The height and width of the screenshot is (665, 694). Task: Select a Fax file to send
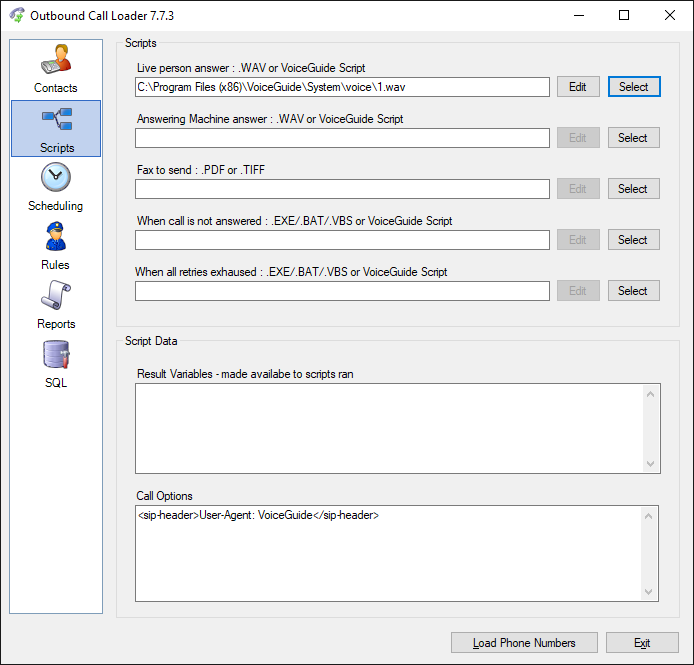pyautogui.click(x=633, y=189)
